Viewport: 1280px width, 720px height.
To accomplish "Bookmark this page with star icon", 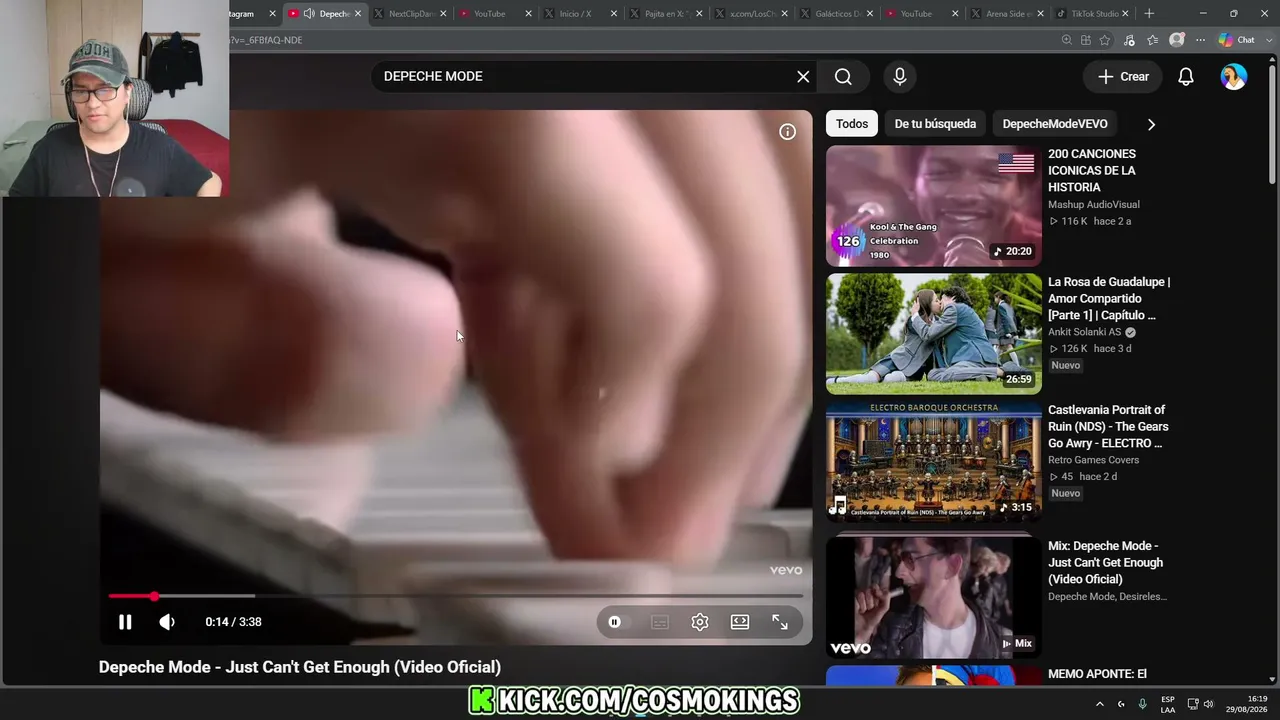I will coord(1105,40).
